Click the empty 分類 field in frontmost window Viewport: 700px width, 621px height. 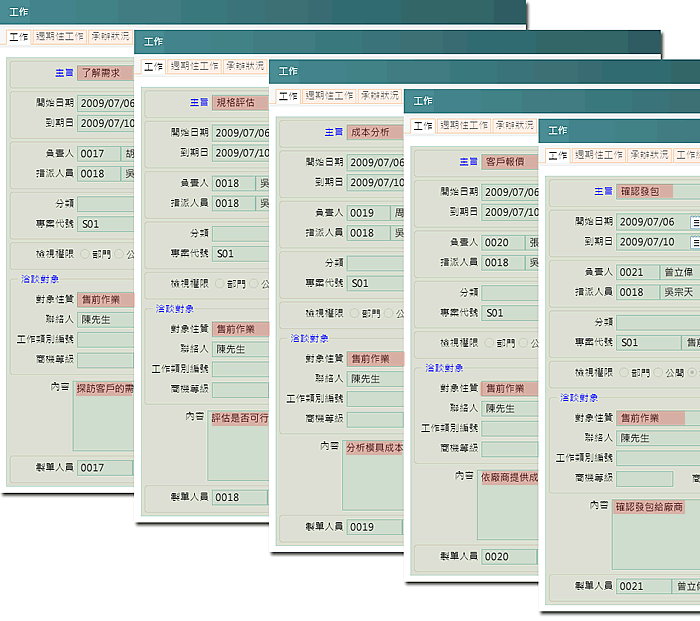click(x=657, y=322)
